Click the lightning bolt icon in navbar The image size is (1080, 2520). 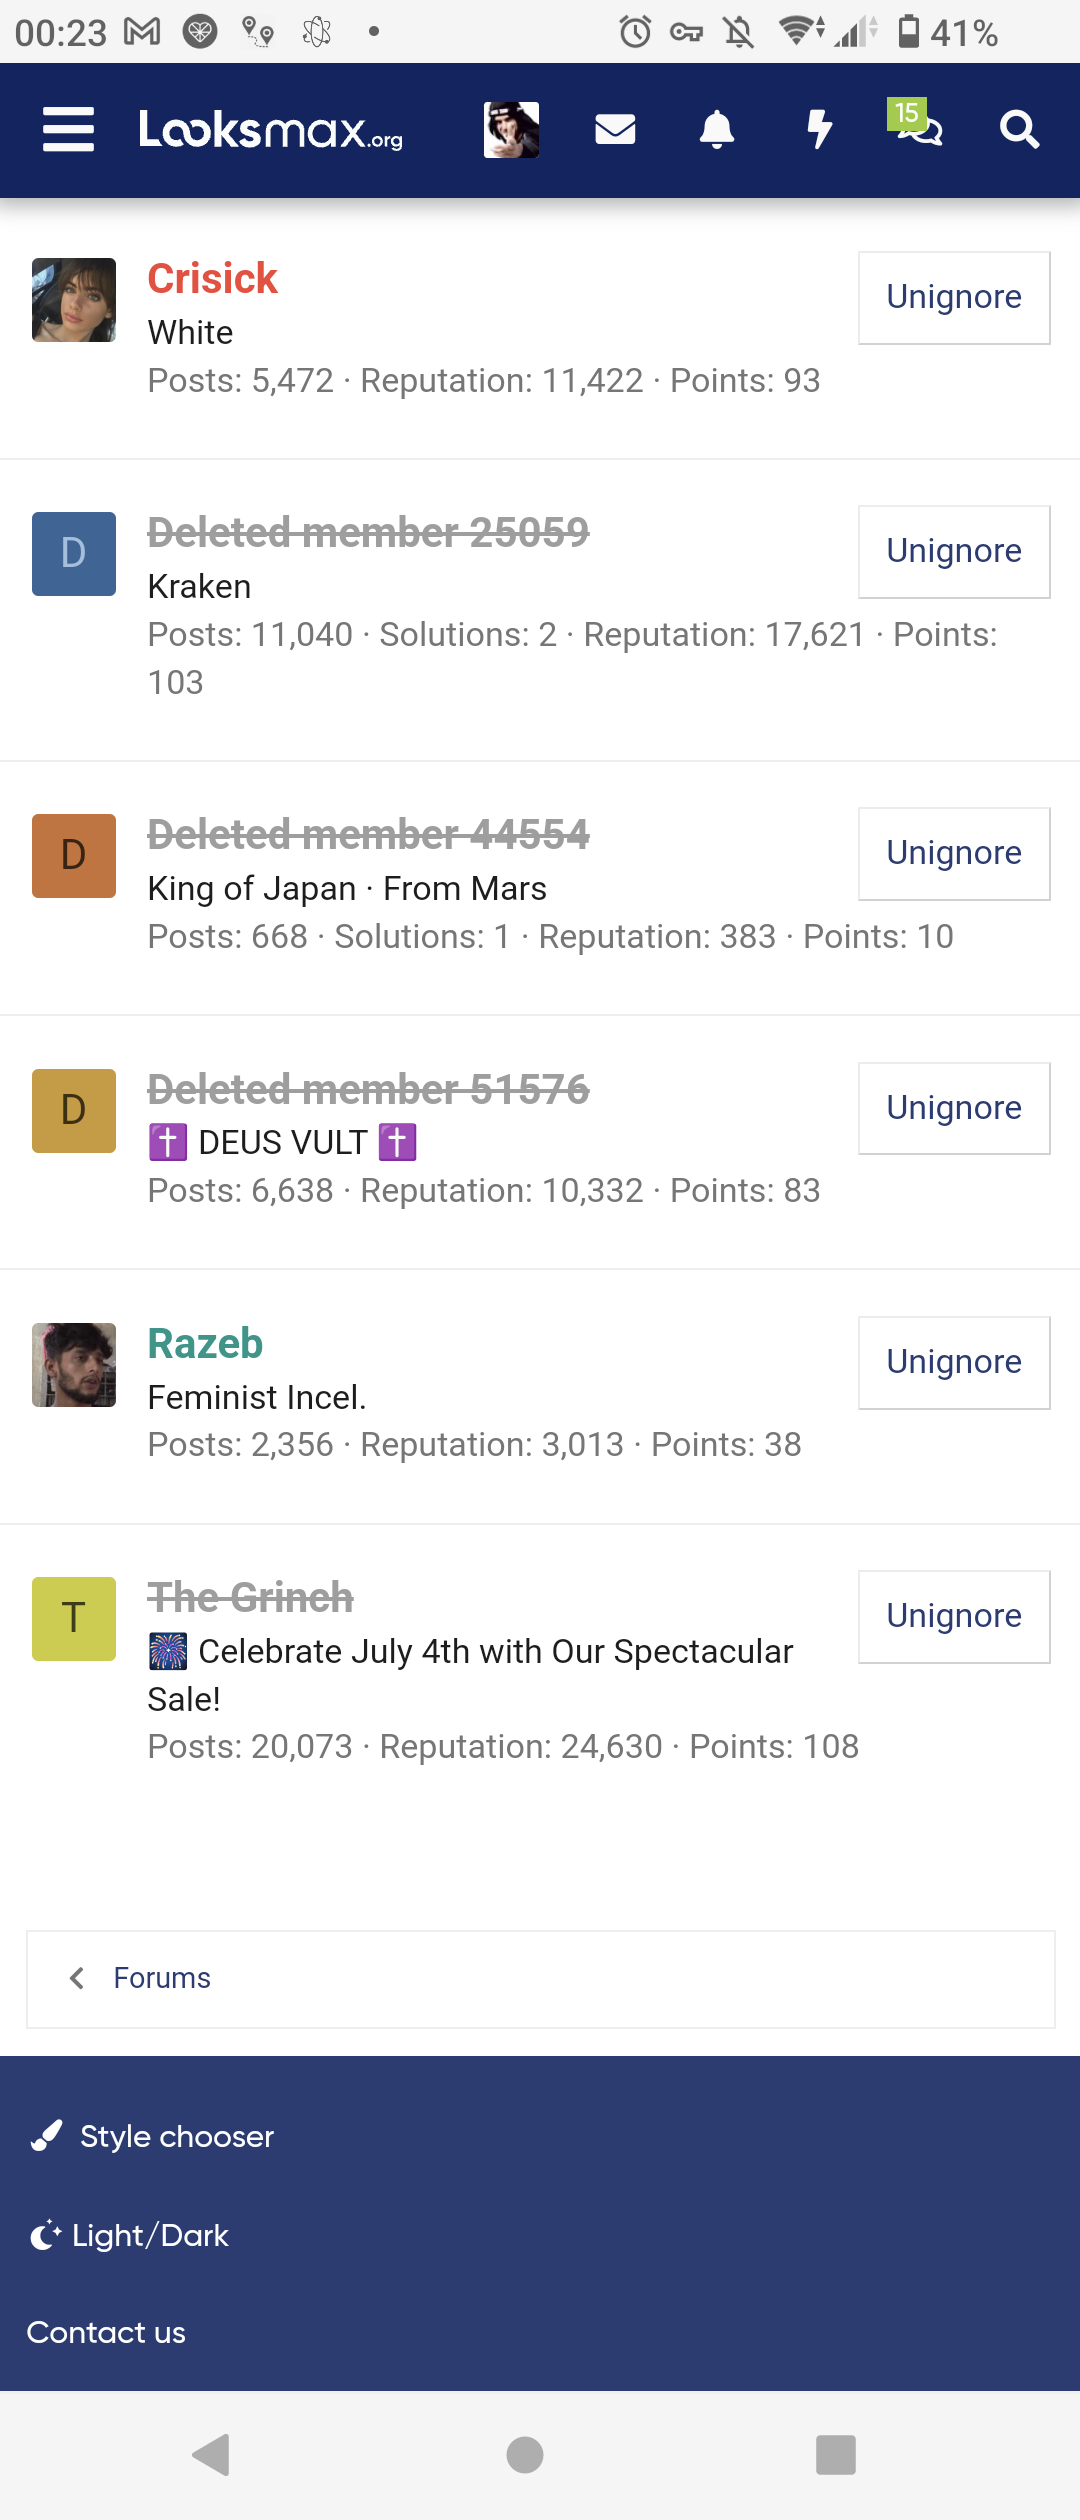(x=819, y=129)
